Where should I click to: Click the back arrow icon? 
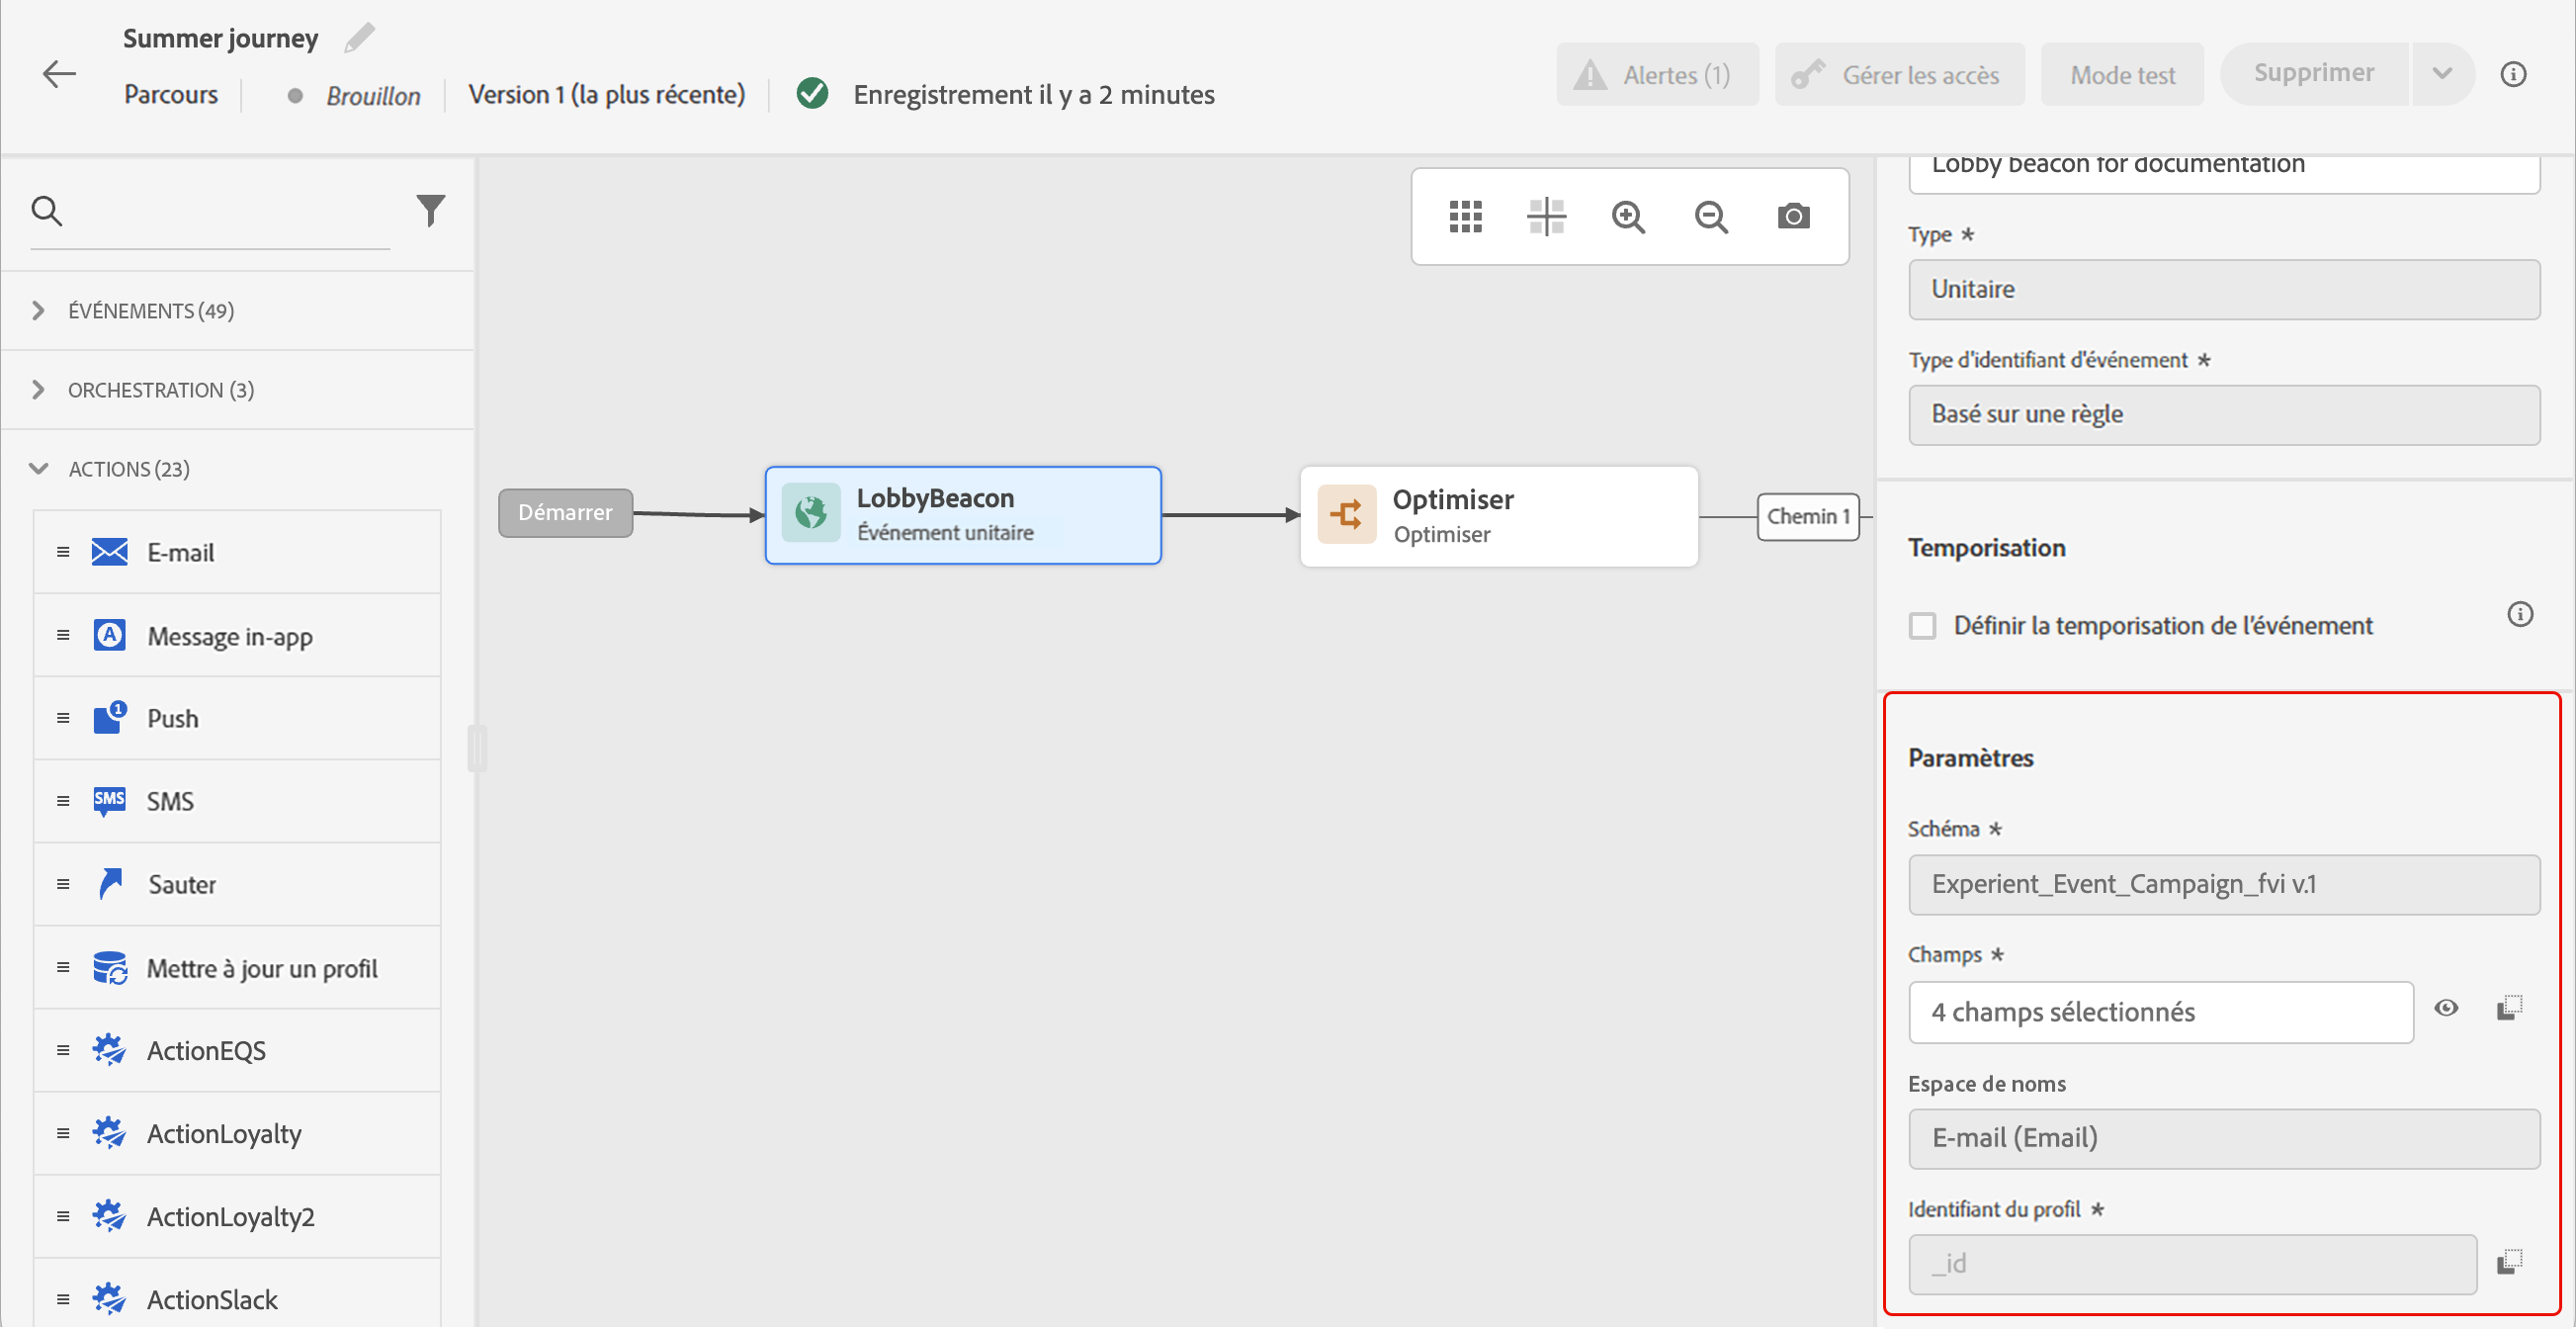[59, 74]
